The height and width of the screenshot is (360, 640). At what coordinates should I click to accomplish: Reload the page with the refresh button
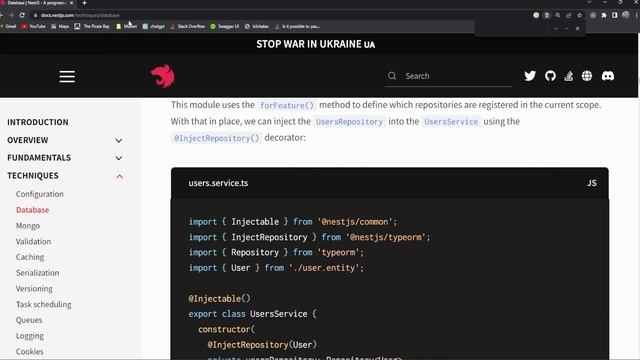point(22,15)
